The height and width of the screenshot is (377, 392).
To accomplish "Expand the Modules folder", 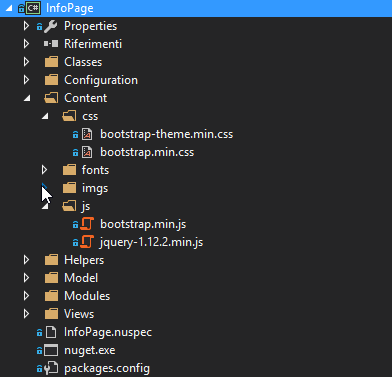I will pyautogui.click(x=26, y=296).
